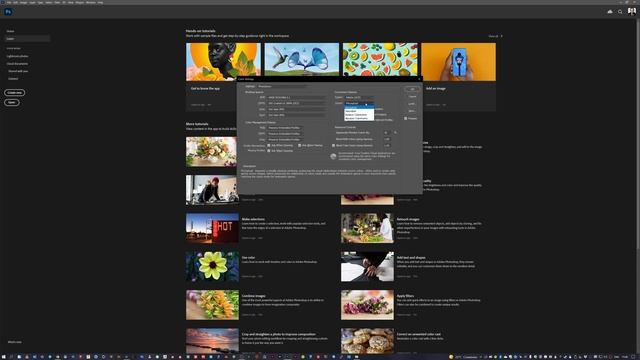The width and height of the screenshot is (640, 360).
Task: Collapse the open Intent dropdown field
Action: tap(359, 104)
